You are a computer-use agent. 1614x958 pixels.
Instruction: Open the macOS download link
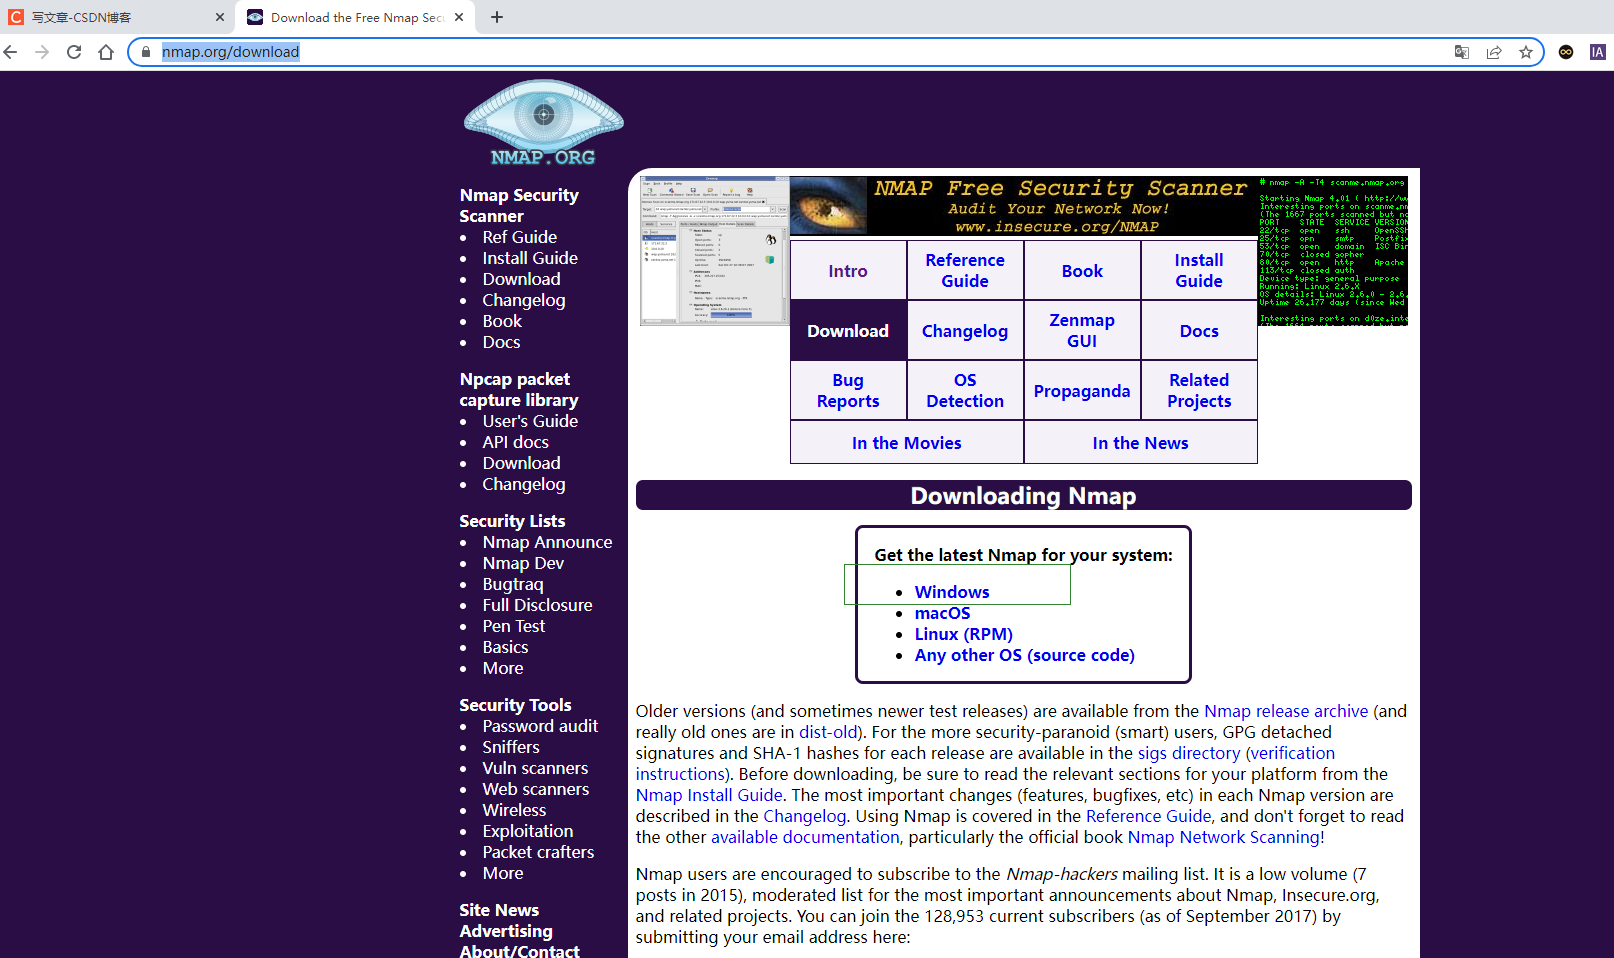tap(941, 613)
